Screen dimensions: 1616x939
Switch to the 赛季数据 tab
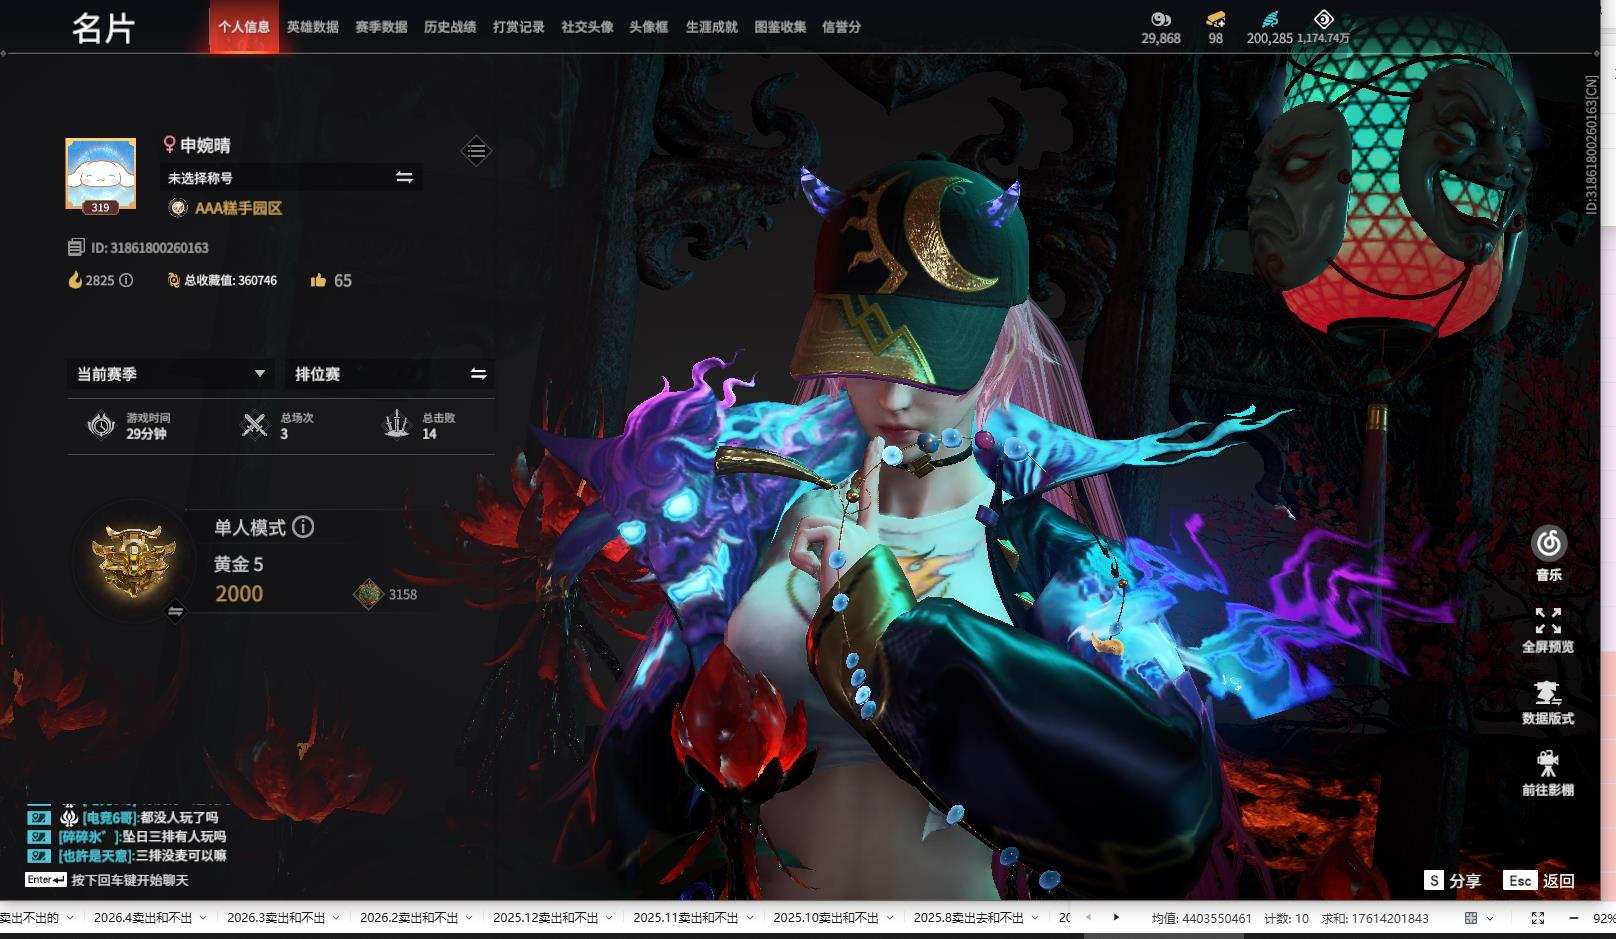pos(381,27)
